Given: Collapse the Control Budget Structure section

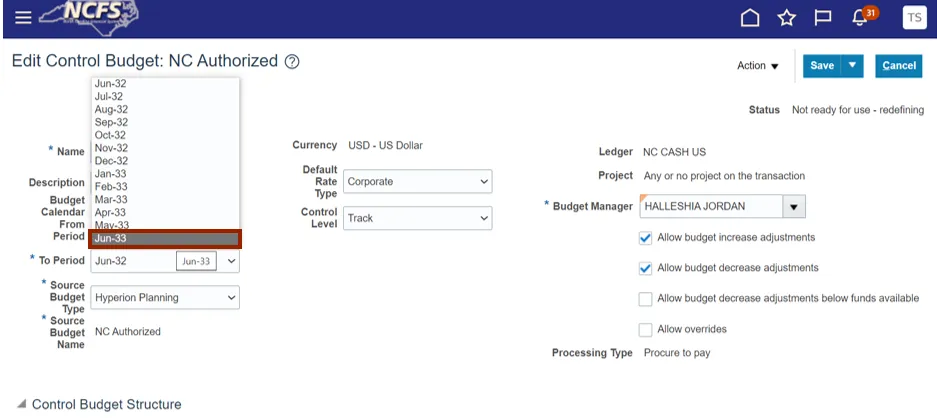Looking at the screenshot, I should [22, 404].
